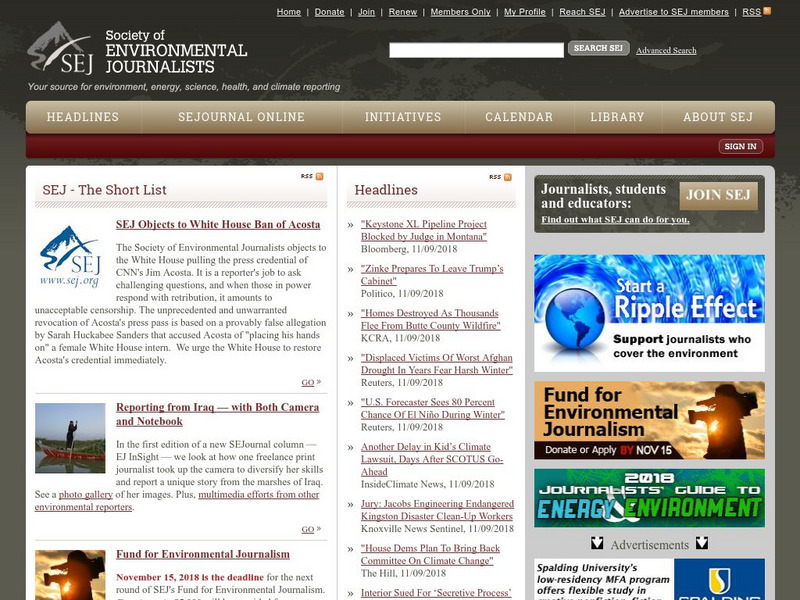Open Zinke Prepares To Leave headline
The height and width of the screenshot is (600, 800).
pos(432,274)
